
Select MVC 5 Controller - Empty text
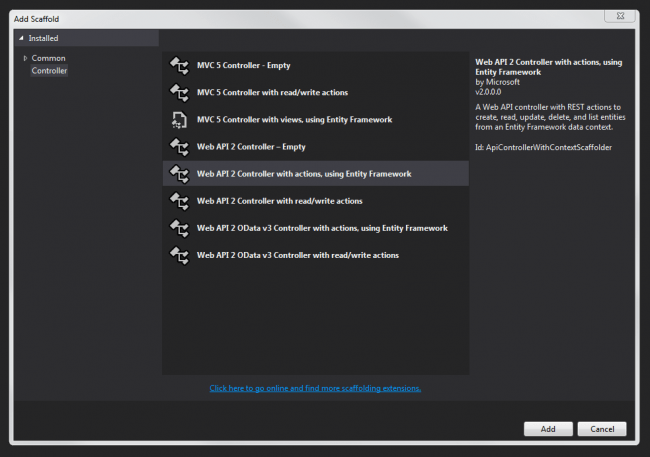pyautogui.click(x=243, y=66)
